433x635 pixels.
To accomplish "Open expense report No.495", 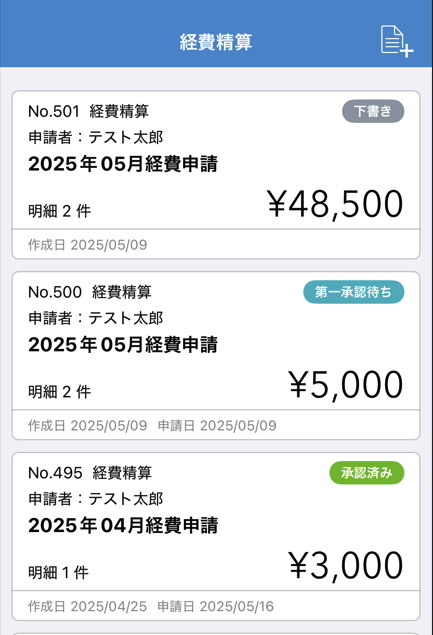I will 216,536.
